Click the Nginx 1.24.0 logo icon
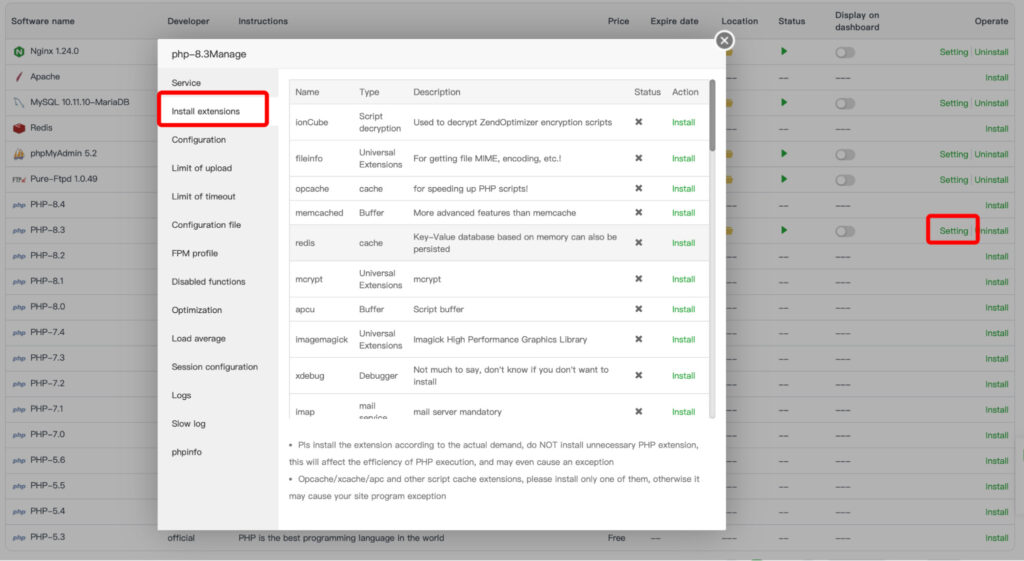Viewport: 1024px width, 561px height. coord(19,51)
